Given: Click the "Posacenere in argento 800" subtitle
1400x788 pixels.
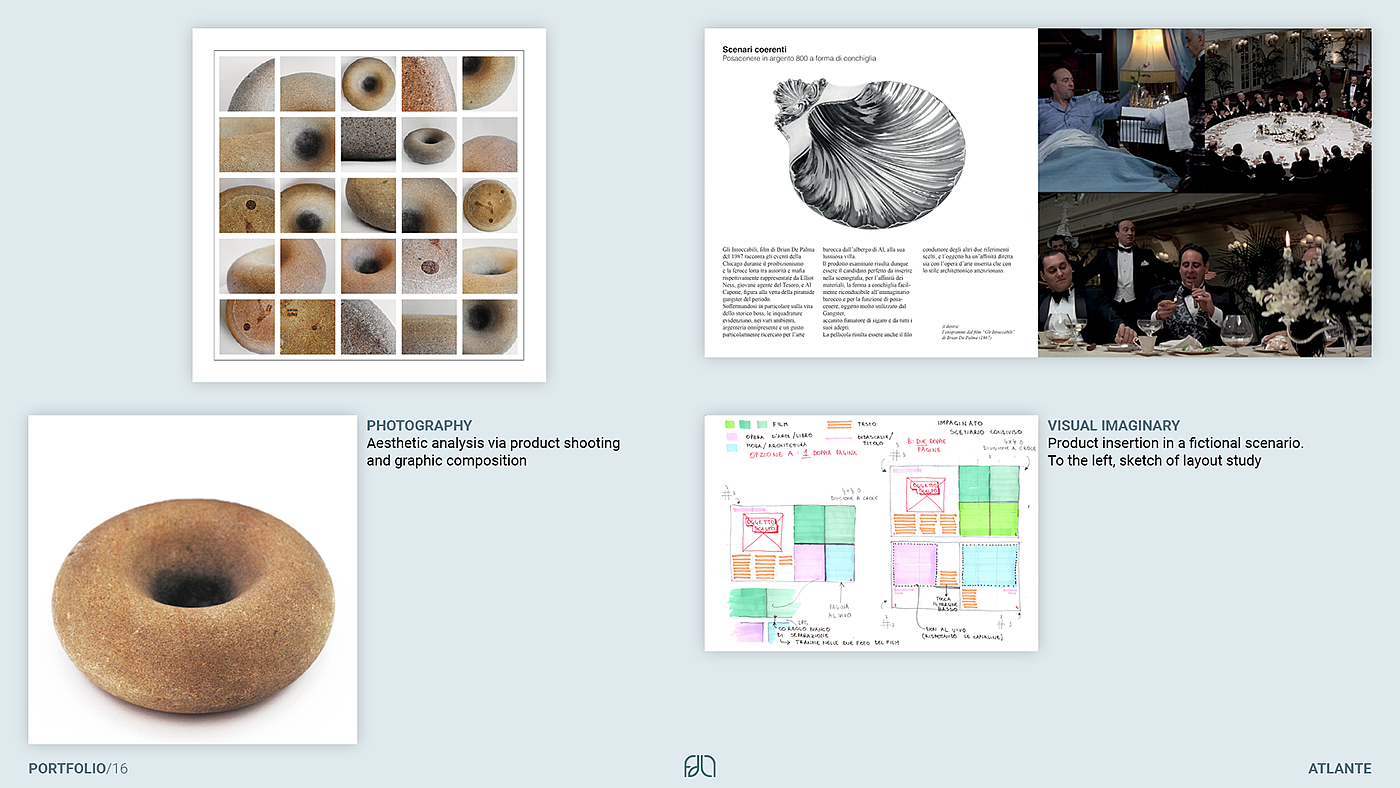Looking at the screenshot, I should pos(799,59).
